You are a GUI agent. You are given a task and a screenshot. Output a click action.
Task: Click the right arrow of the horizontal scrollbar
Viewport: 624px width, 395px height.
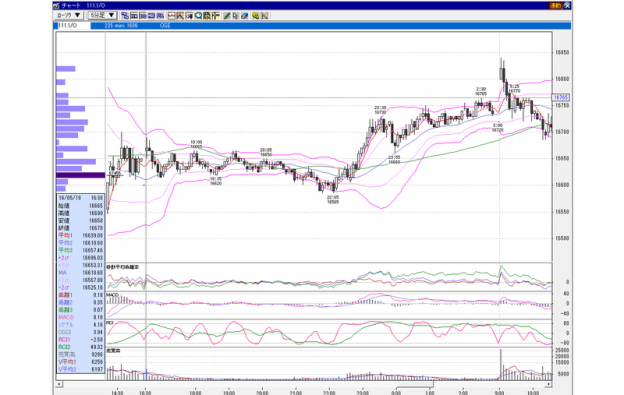tap(549, 384)
